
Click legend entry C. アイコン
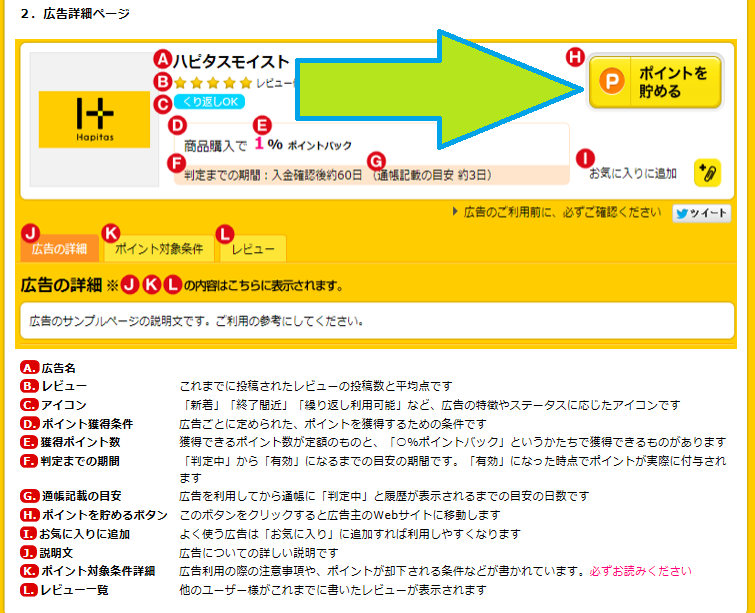tap(53, 405)
